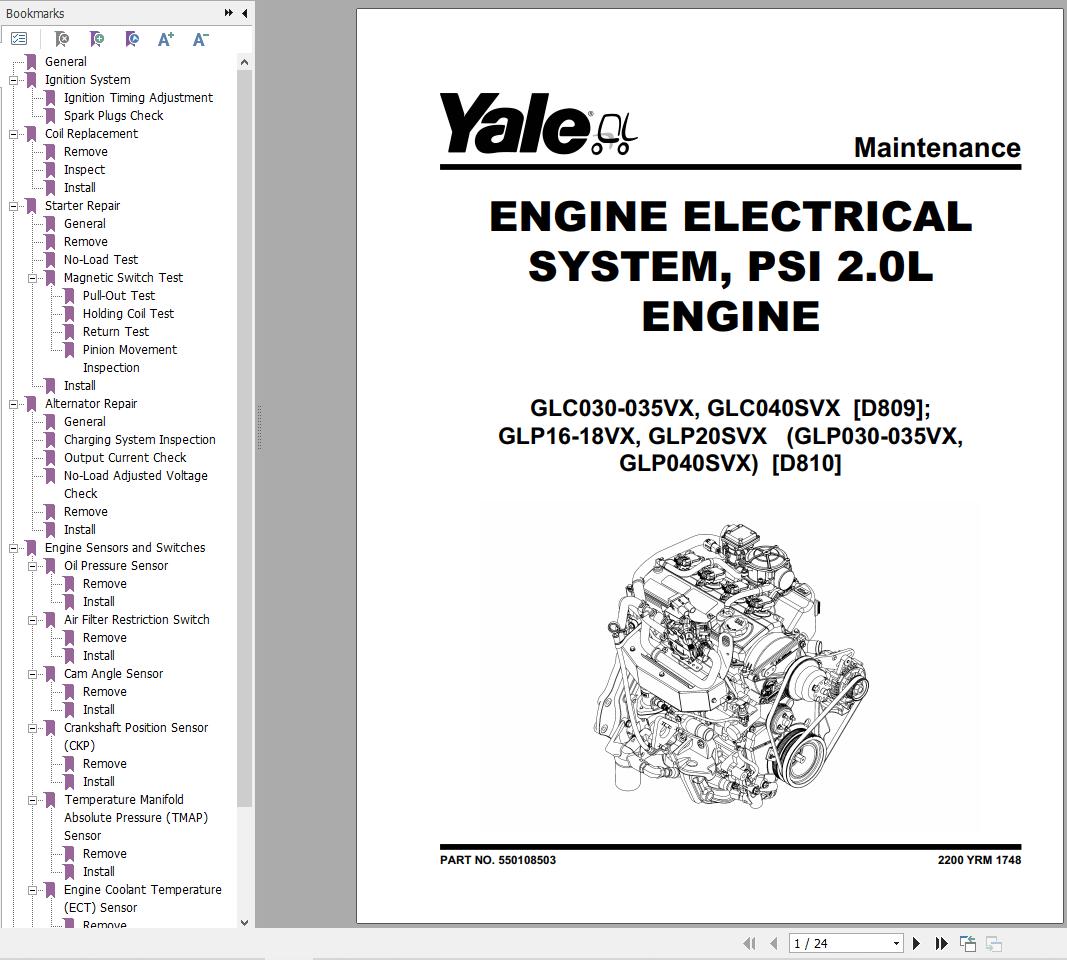The height and width of the screenshot is (960, 1067).
Task: Go to previous page arrow
Action: [774, 944]
